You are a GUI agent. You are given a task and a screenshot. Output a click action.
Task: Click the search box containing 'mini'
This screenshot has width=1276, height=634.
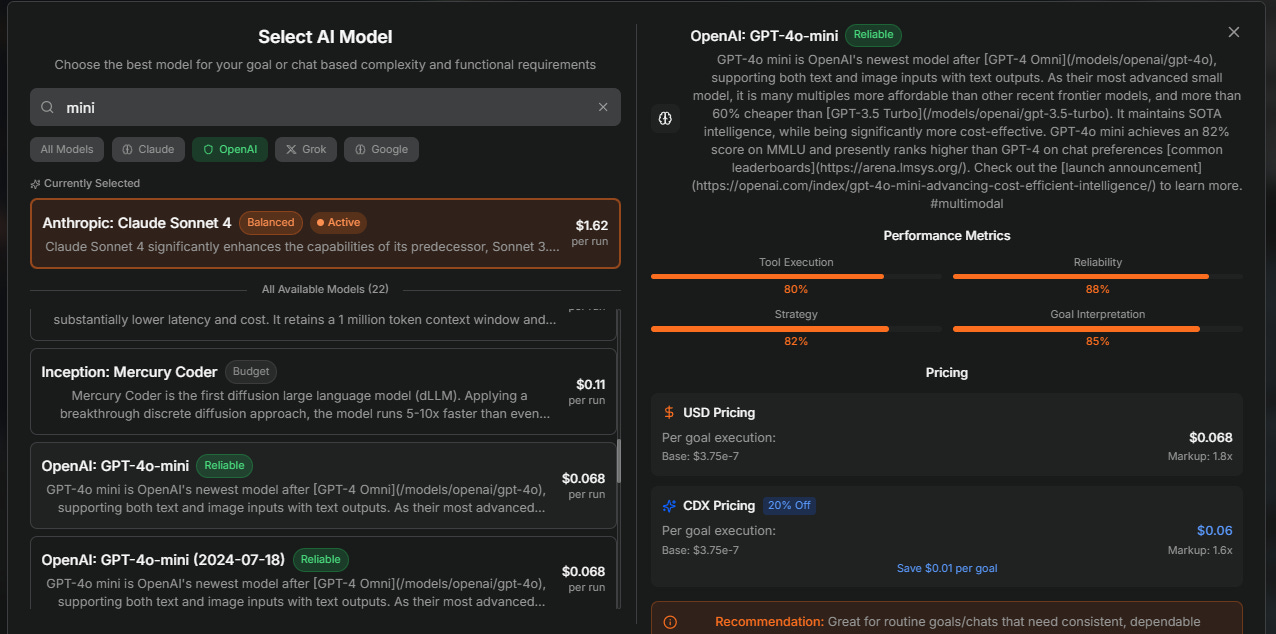(325, 107)
